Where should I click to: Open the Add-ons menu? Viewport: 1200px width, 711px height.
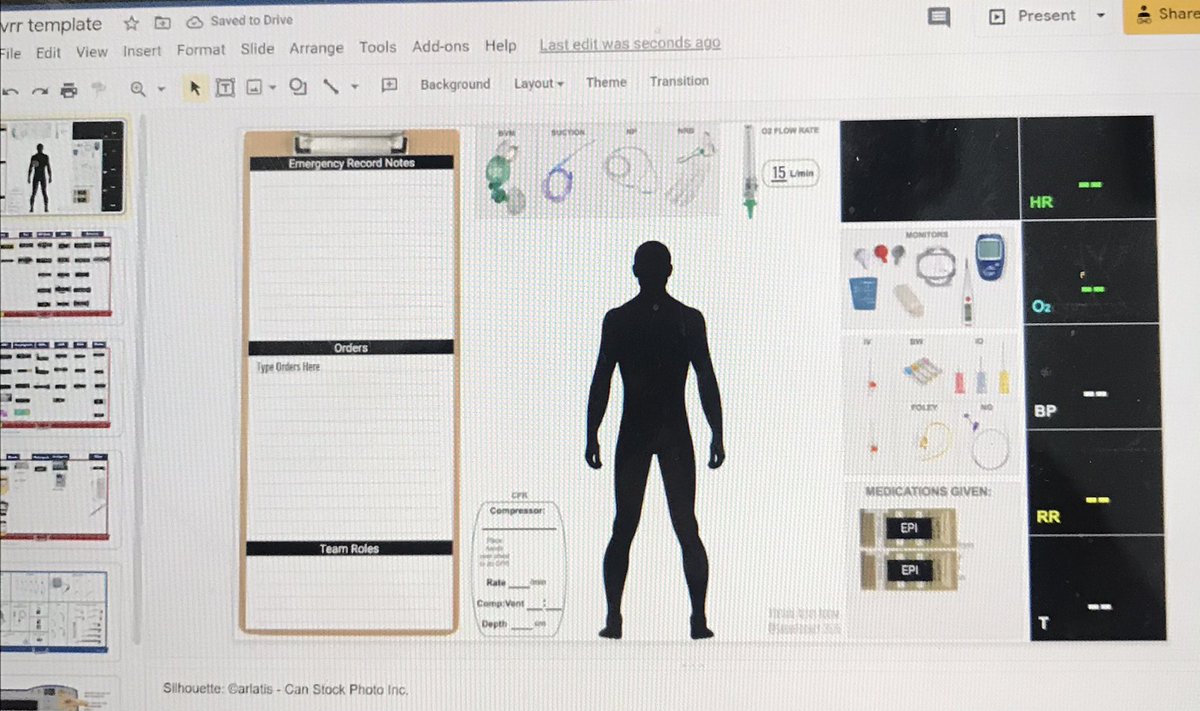point(440,46)
